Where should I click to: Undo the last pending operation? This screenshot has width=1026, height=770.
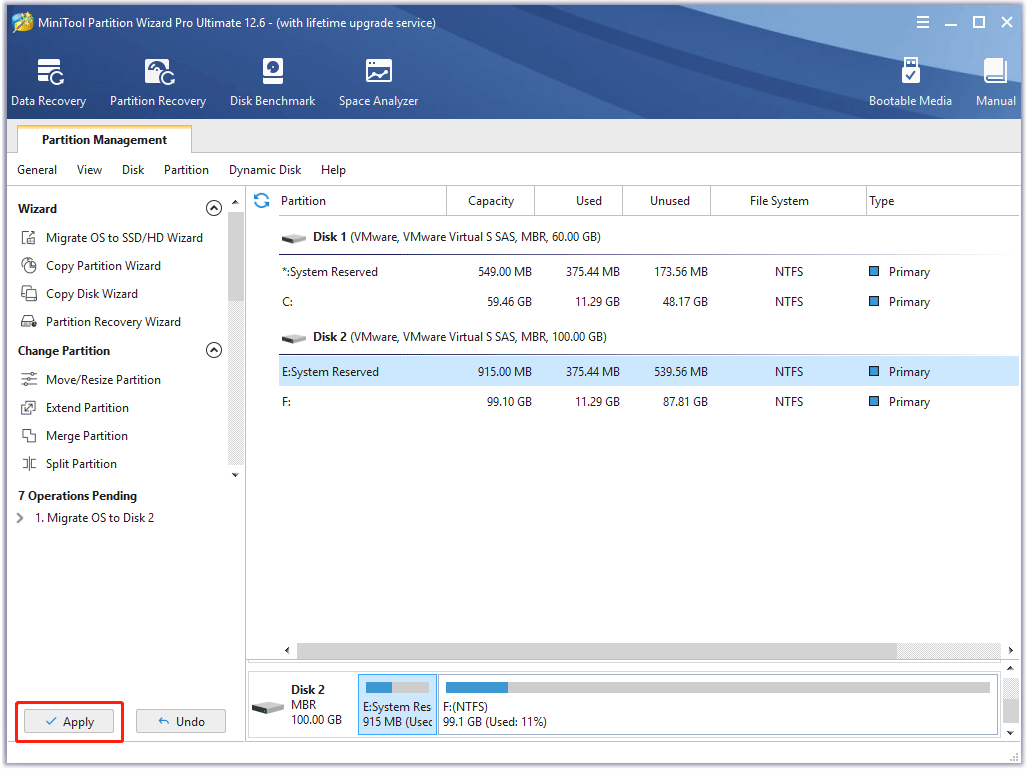pyautogui.click(x=181, y=722)
